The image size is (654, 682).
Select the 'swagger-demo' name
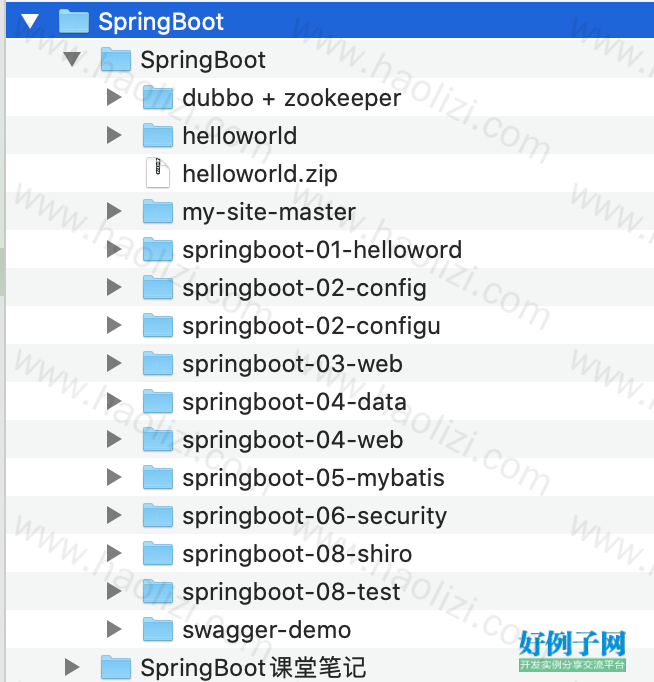tap(267, 630)
